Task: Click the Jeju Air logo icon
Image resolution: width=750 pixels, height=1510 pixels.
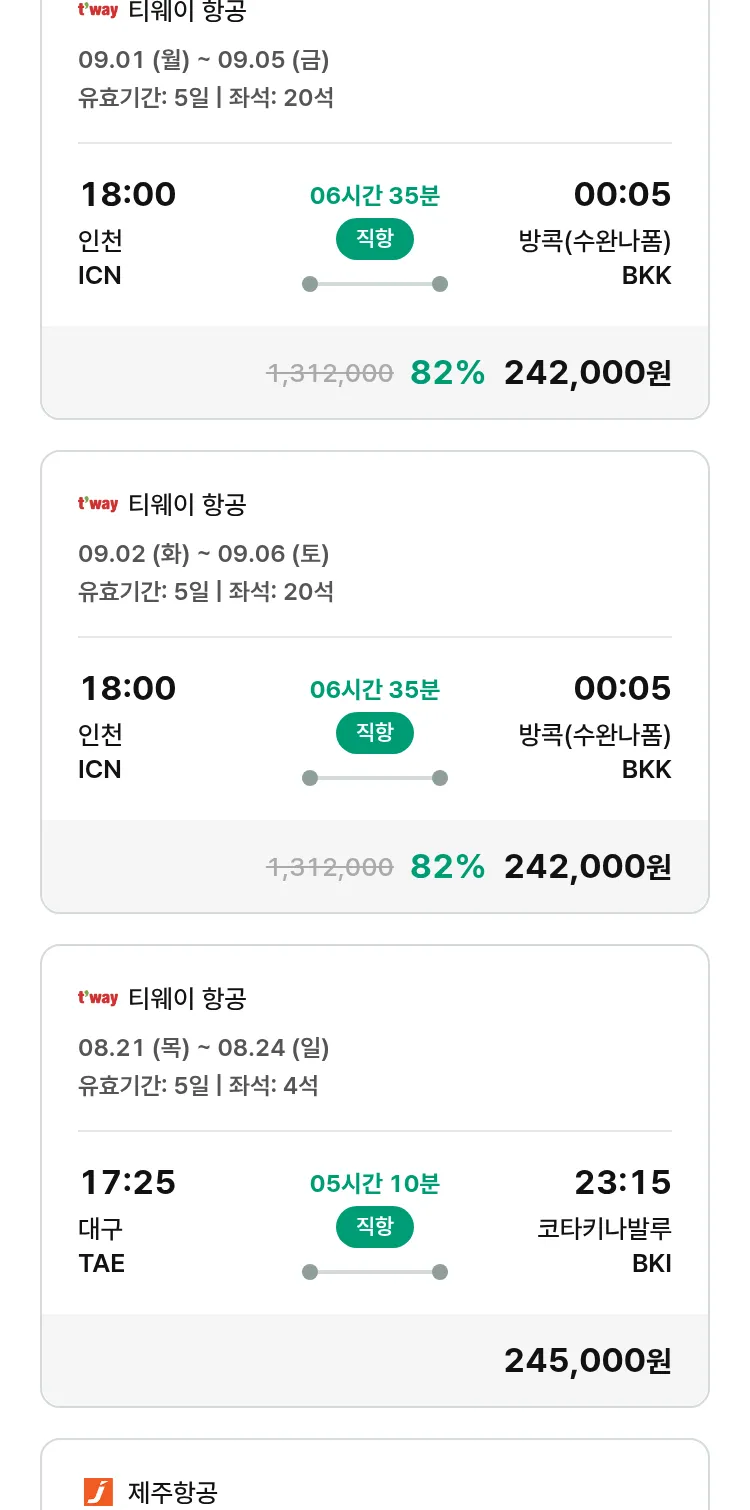Action: [98, 1492]
